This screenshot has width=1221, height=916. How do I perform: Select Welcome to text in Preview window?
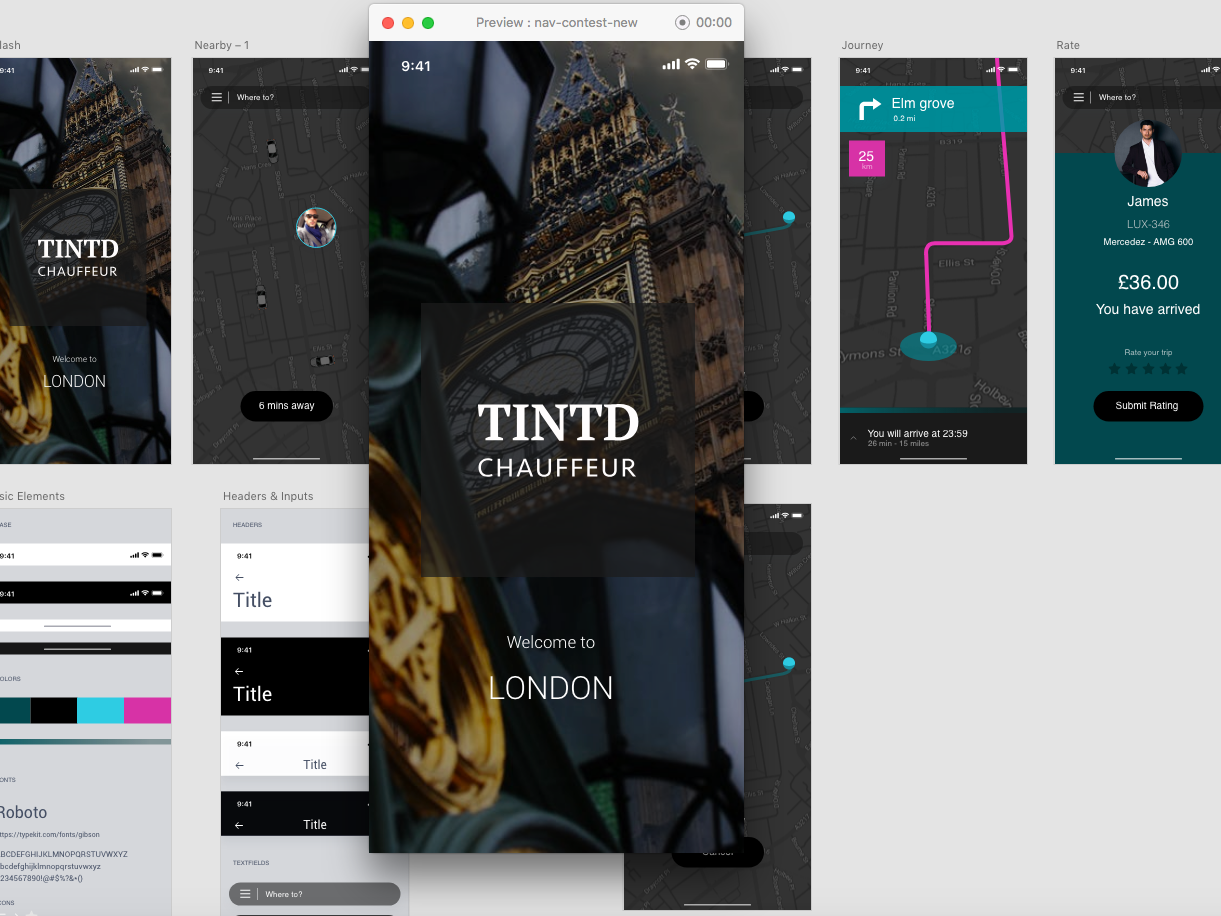click(x=551, y=642)
